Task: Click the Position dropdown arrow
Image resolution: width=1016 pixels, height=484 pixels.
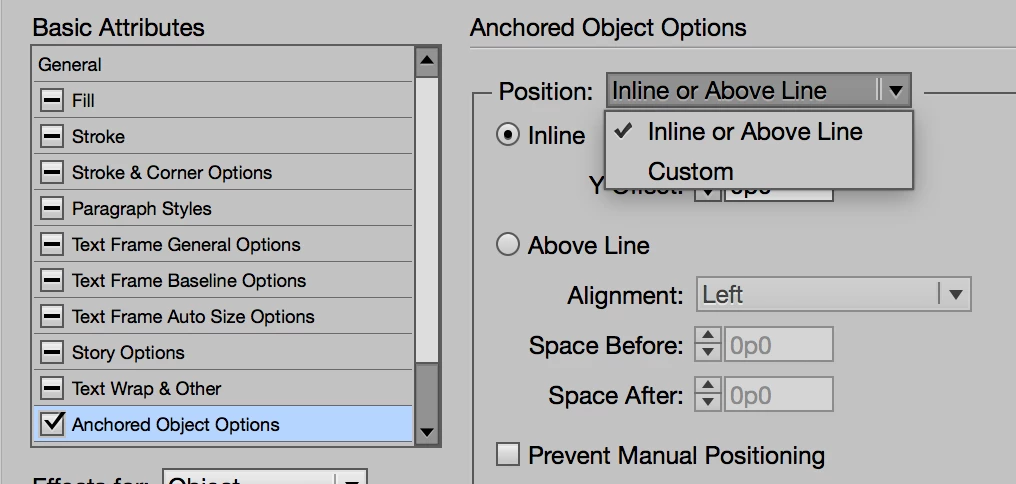Action: 895,91
